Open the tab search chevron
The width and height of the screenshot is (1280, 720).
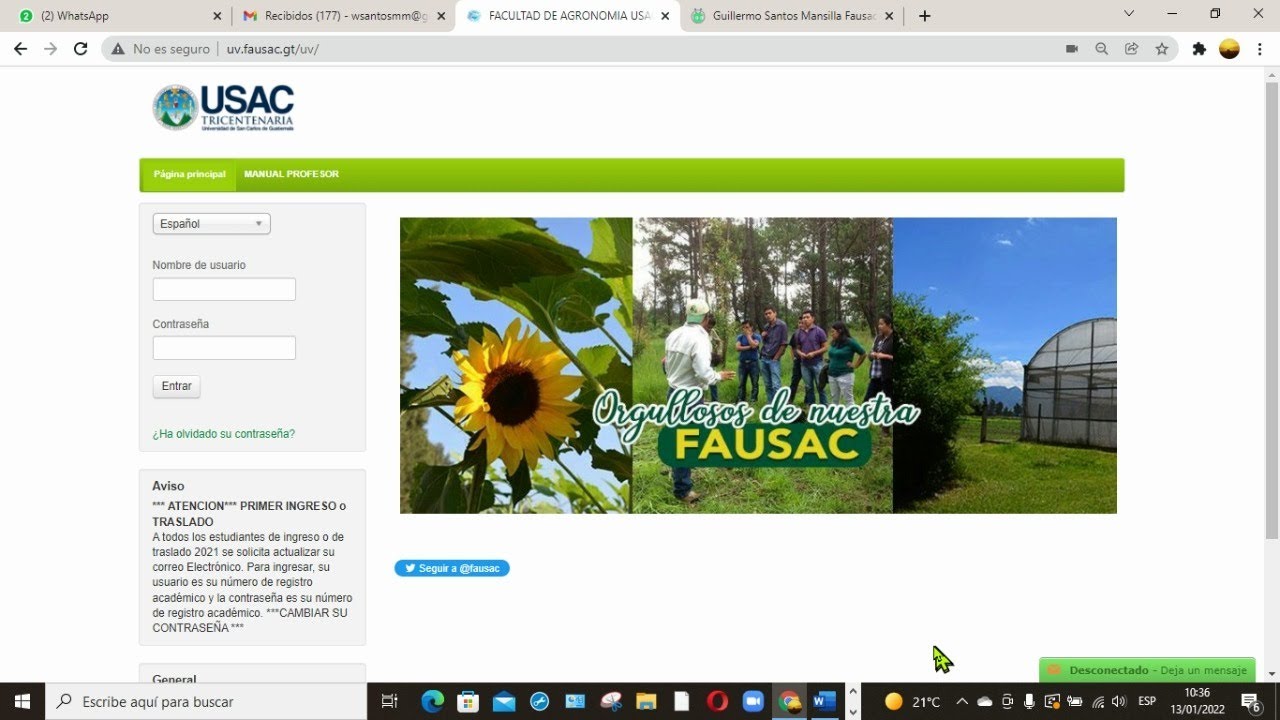click(1129, 14)
